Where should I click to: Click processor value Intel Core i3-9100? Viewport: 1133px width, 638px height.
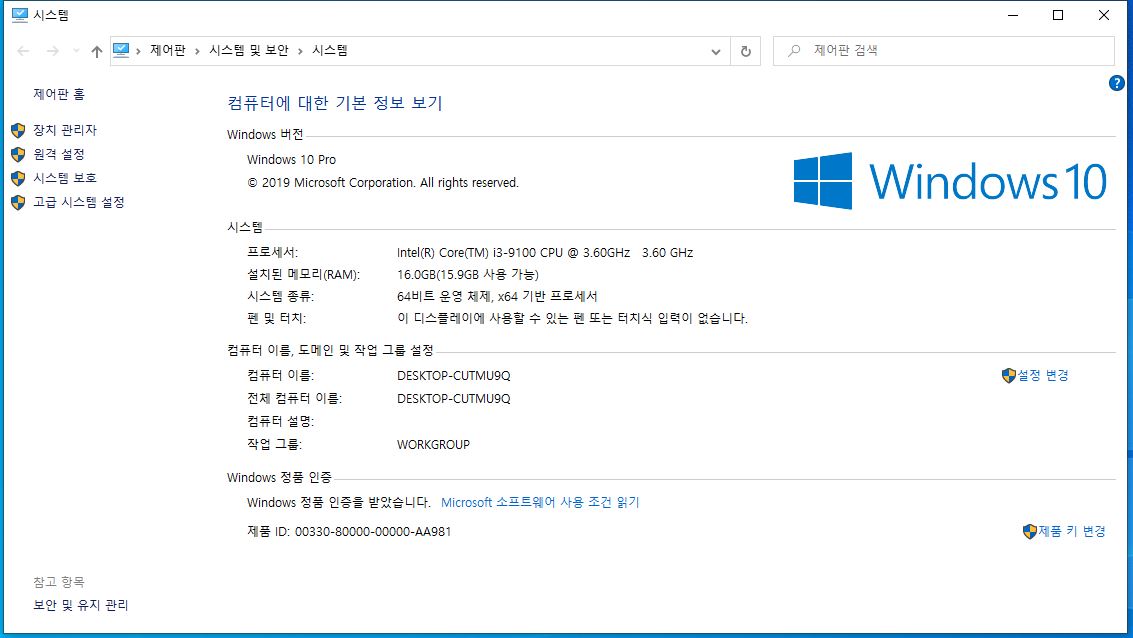[x=545, y=253]
